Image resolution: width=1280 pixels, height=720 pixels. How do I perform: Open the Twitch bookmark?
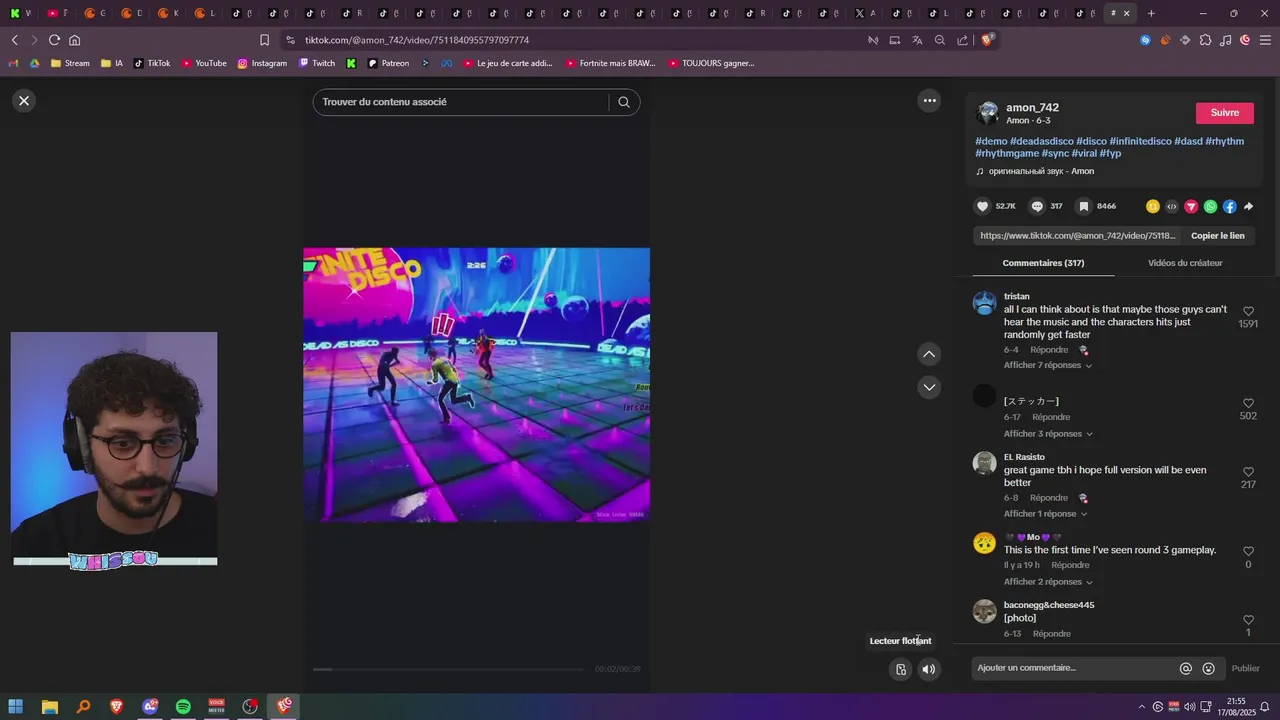[x=317, y=63]
